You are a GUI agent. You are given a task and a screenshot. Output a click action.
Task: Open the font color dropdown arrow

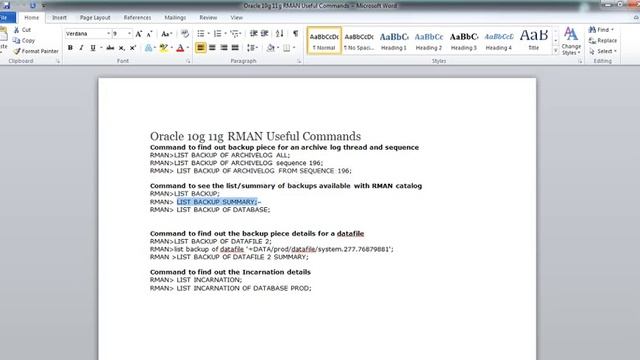point(188,48)
